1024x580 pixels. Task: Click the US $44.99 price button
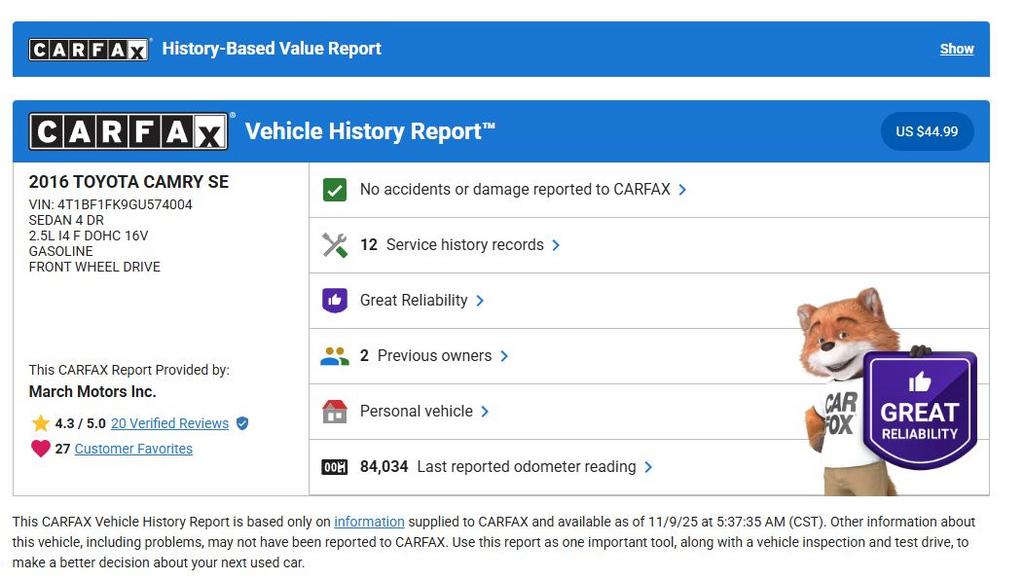pyautogui.click(x=926, y=132)
